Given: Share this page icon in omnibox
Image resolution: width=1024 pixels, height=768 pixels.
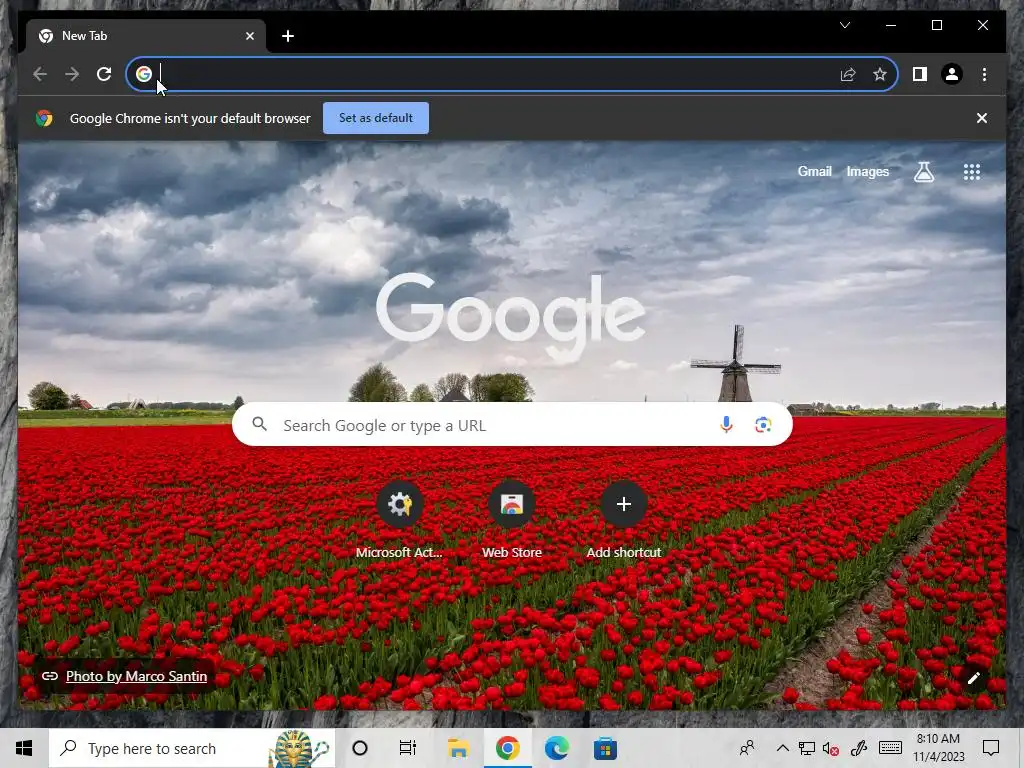Looking at the screenshot, I should (x=848, y=74).
